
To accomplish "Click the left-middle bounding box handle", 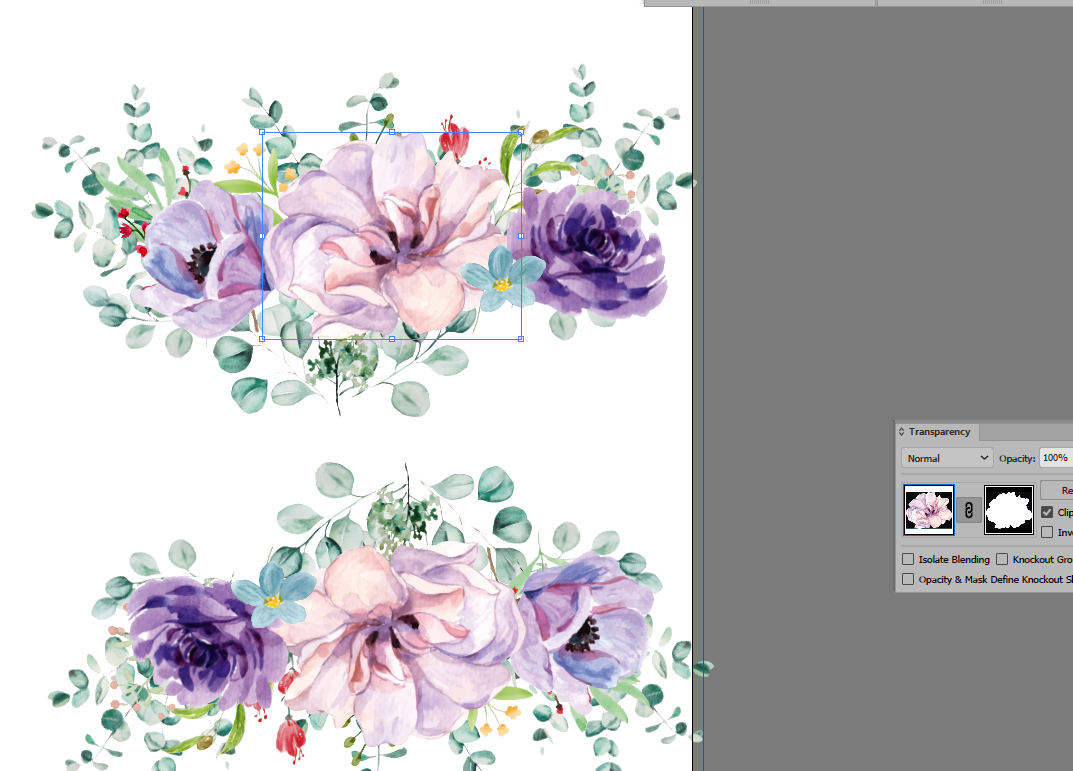I will pyautogui.click(x=262, y=235).
